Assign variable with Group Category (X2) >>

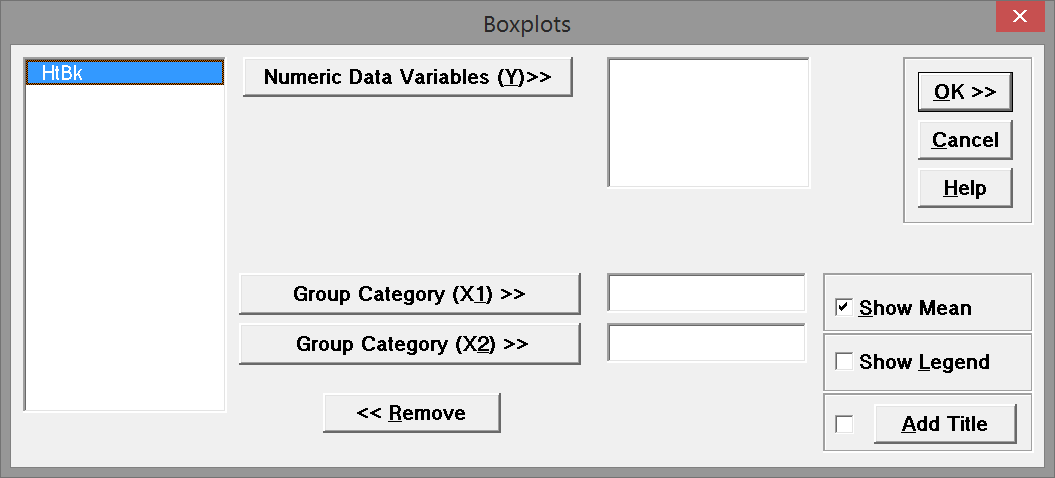409,343
